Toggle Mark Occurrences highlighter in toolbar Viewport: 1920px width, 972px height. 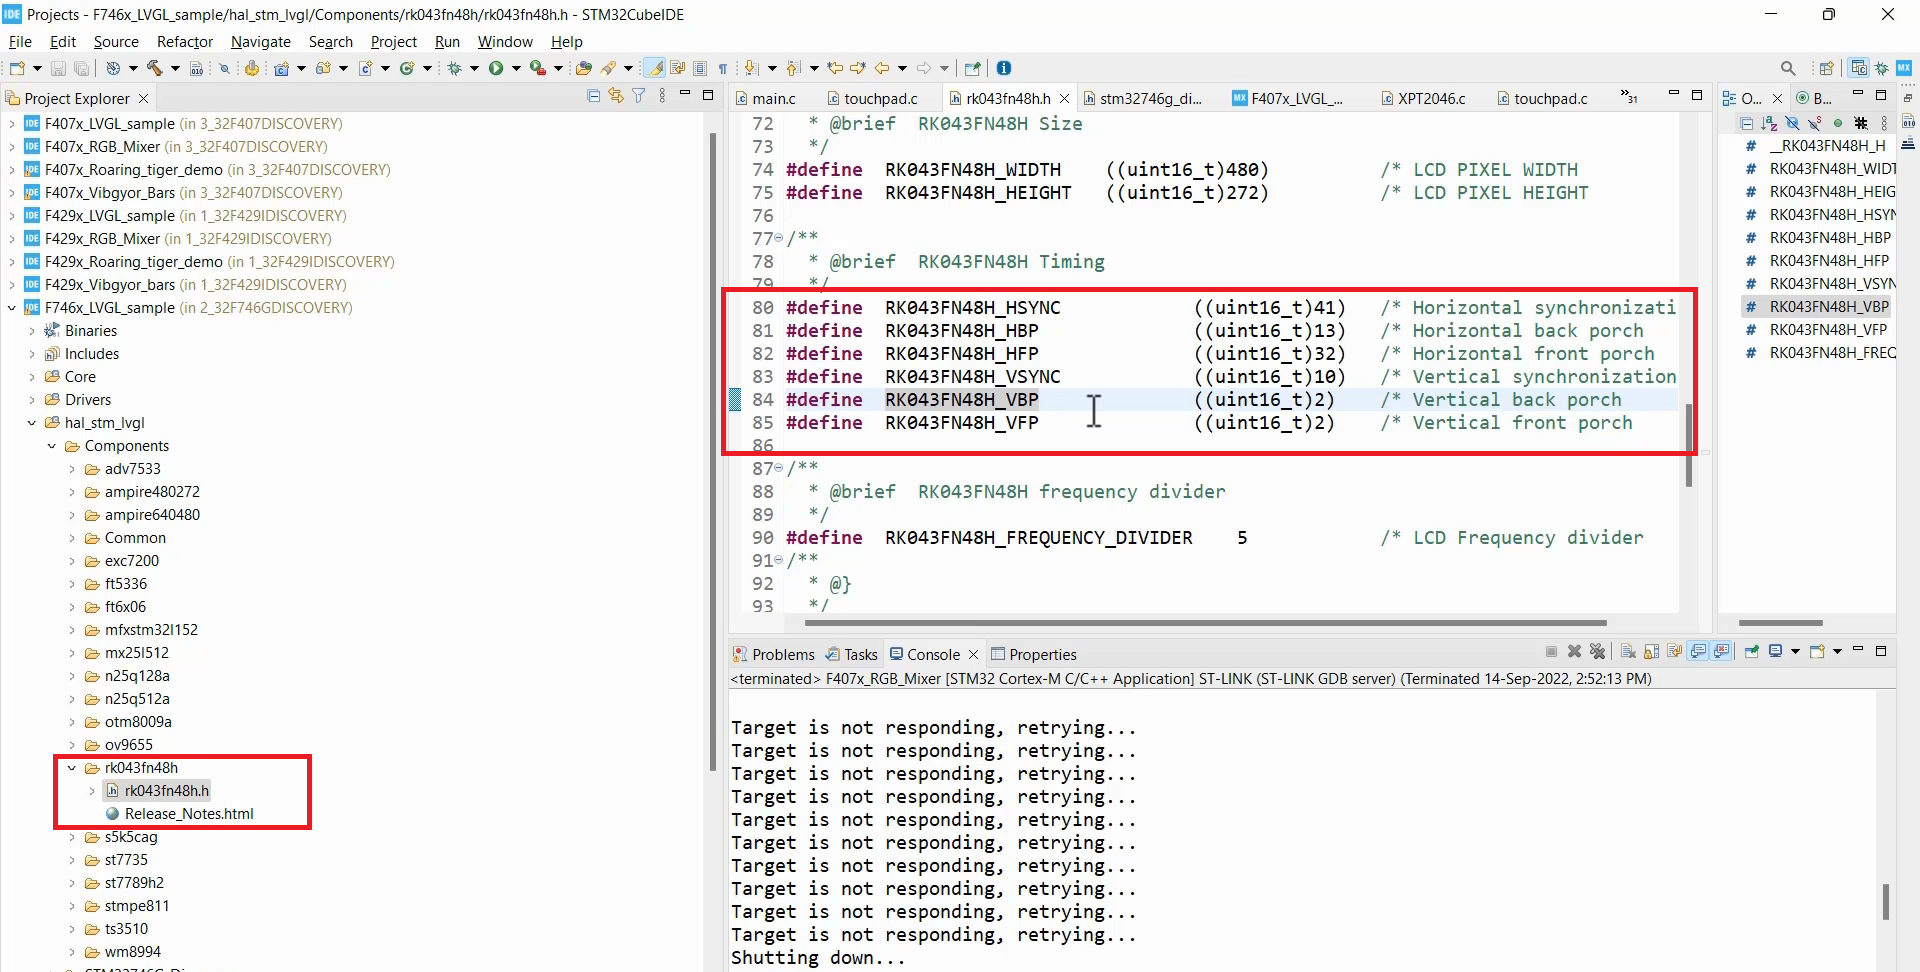pos(655,68)
